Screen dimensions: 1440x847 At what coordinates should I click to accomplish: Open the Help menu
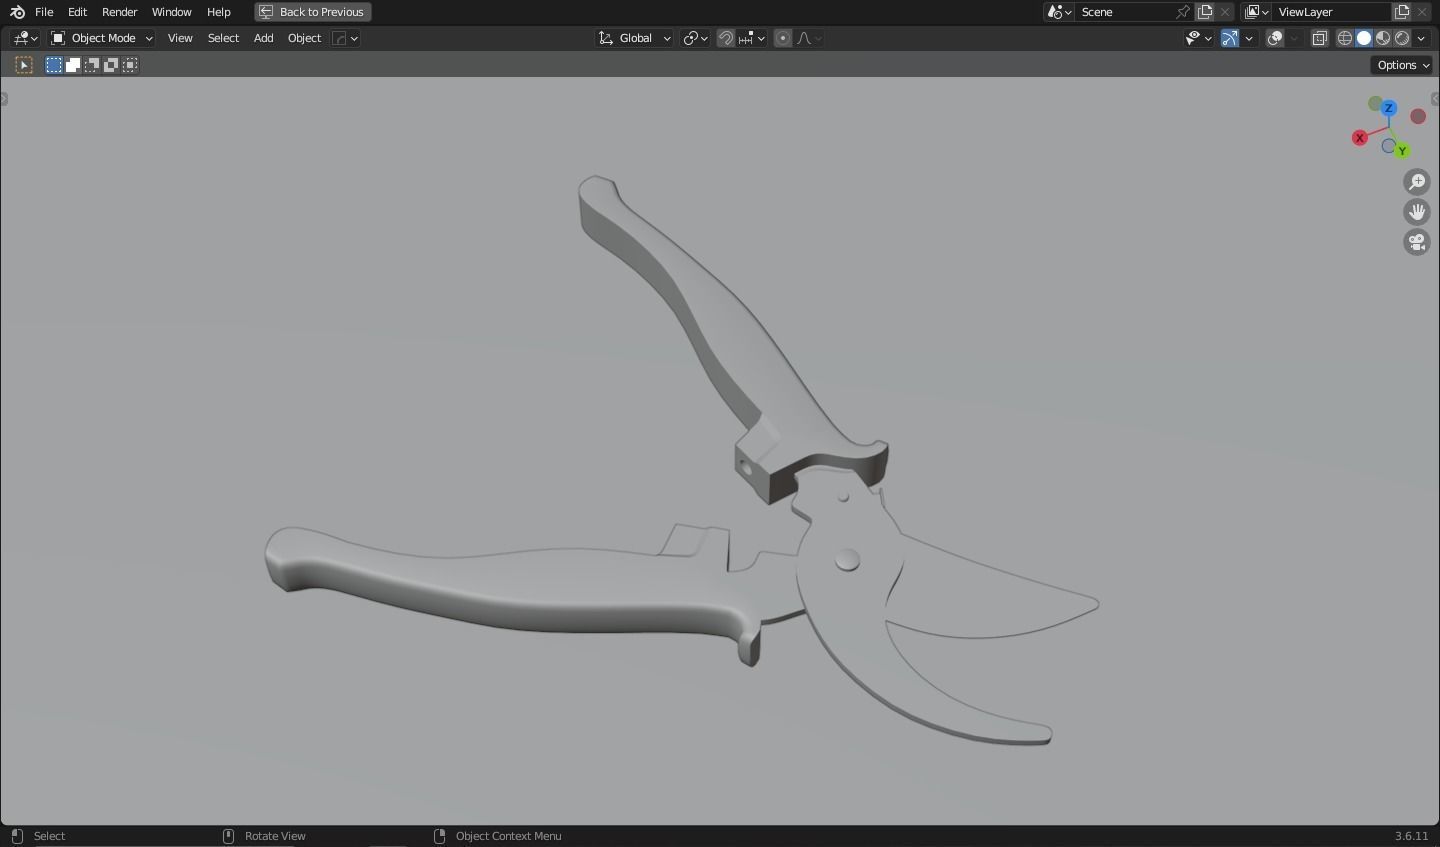(219, 12)
